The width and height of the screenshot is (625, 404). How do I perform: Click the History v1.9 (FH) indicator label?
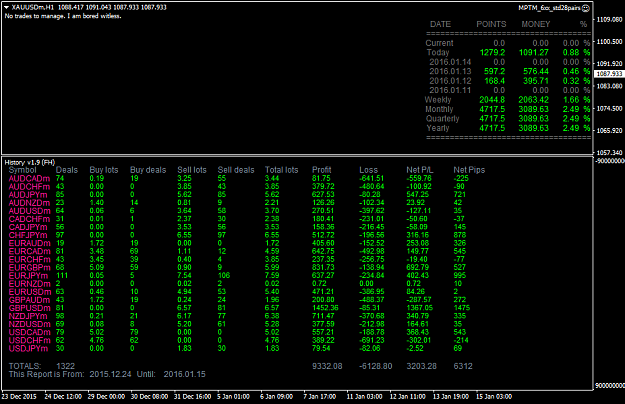29,163
